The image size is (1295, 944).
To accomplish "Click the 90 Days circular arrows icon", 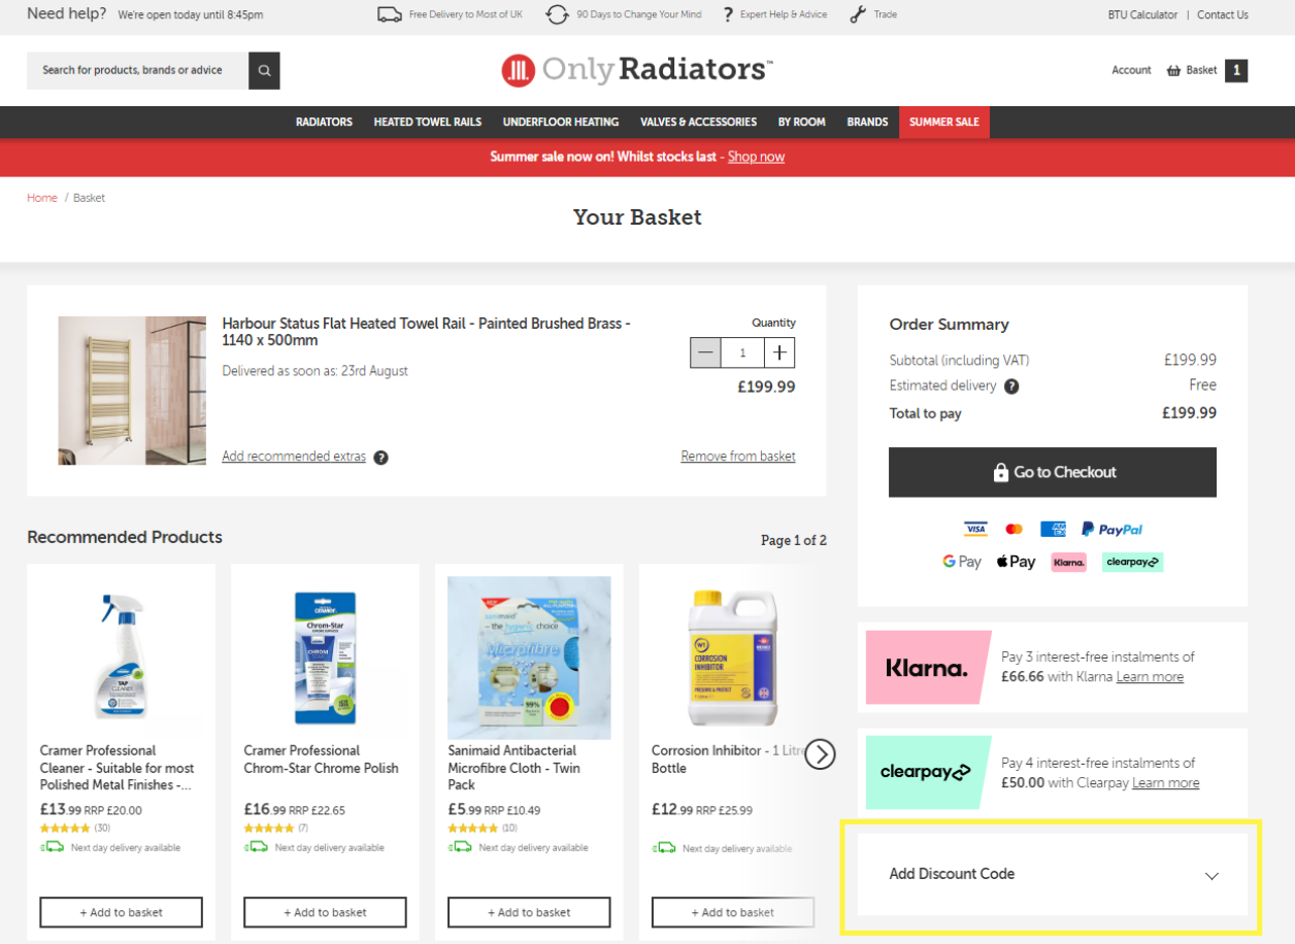I will coord(556,14).
